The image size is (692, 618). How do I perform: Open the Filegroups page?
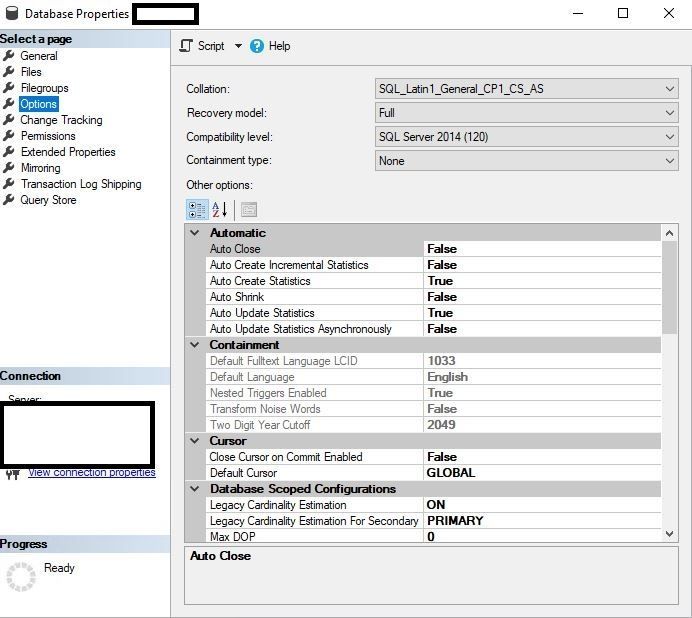click(x=45, y=88)
